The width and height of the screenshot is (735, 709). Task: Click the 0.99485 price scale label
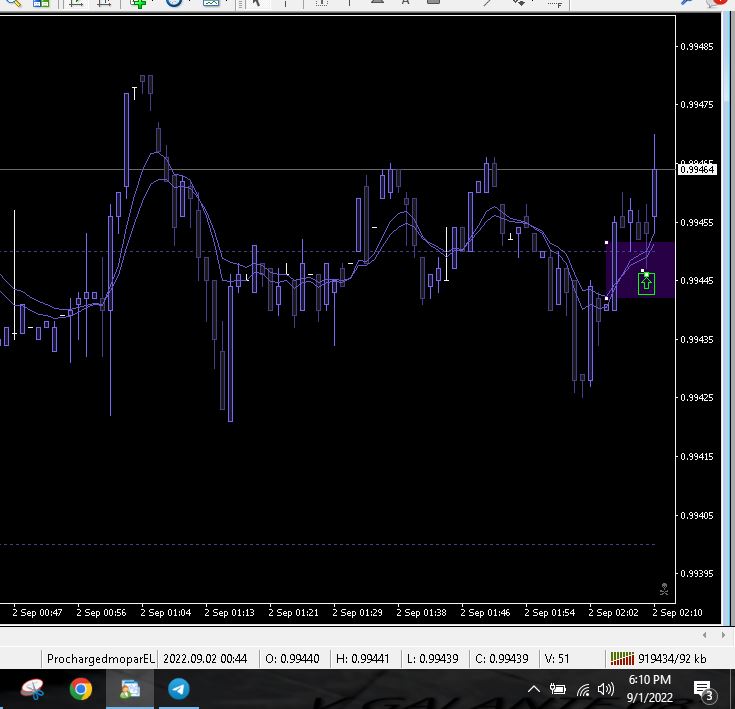(697, 46)
